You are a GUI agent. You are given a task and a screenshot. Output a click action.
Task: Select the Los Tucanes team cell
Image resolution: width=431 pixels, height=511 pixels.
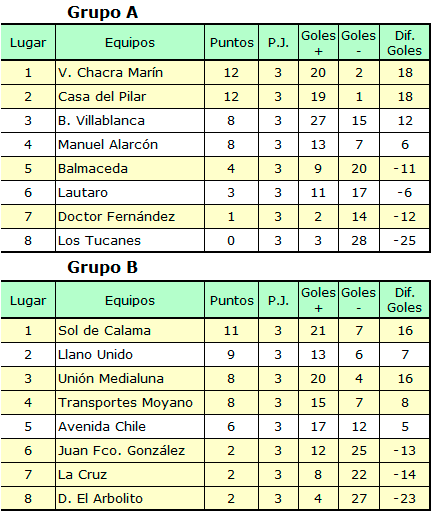click(130, 240)
